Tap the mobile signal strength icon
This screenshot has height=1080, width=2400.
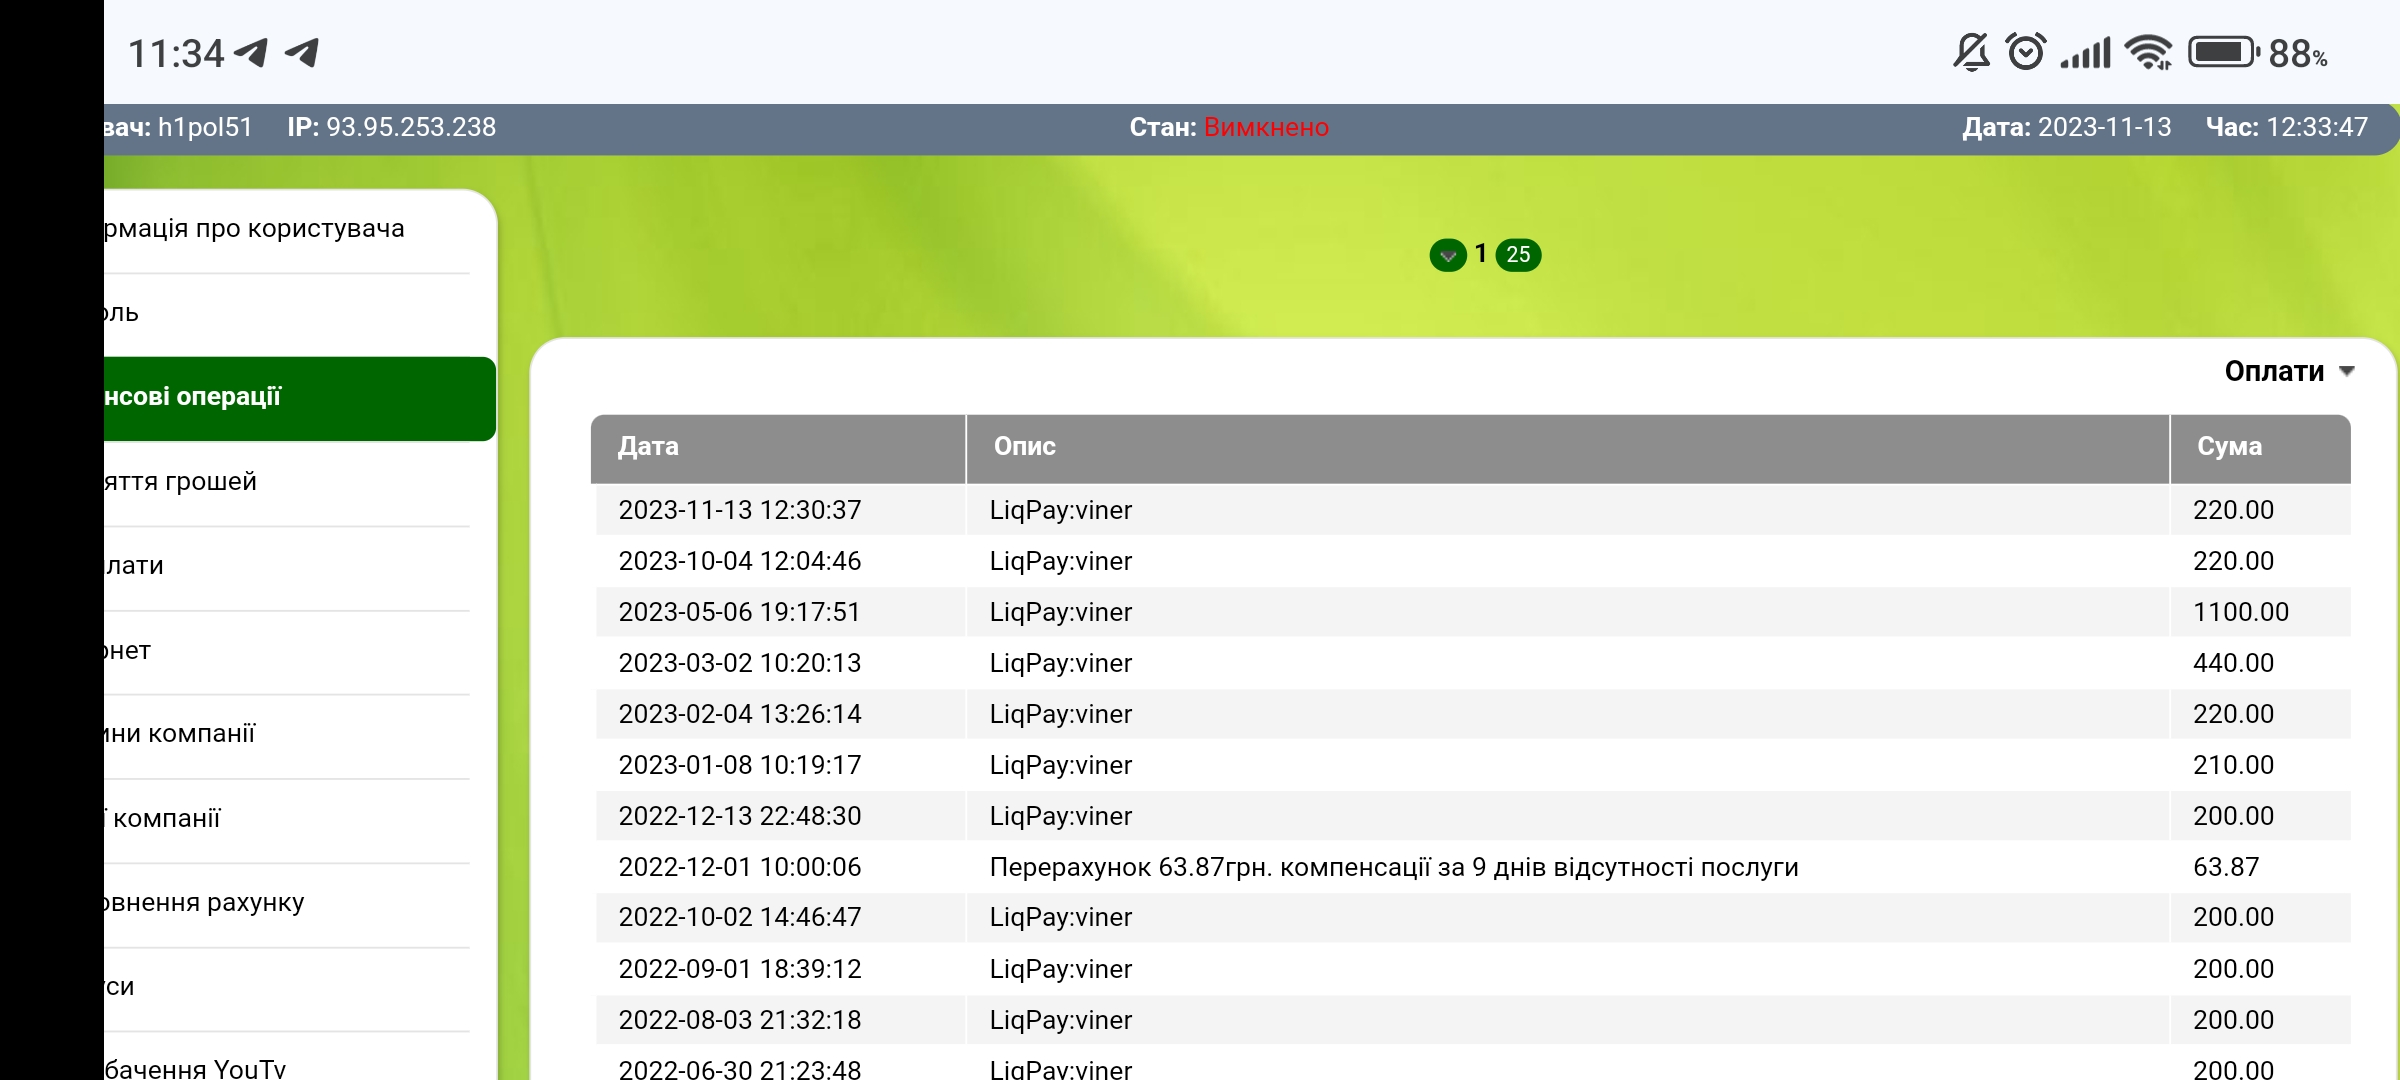click(x=2085, y=53)
